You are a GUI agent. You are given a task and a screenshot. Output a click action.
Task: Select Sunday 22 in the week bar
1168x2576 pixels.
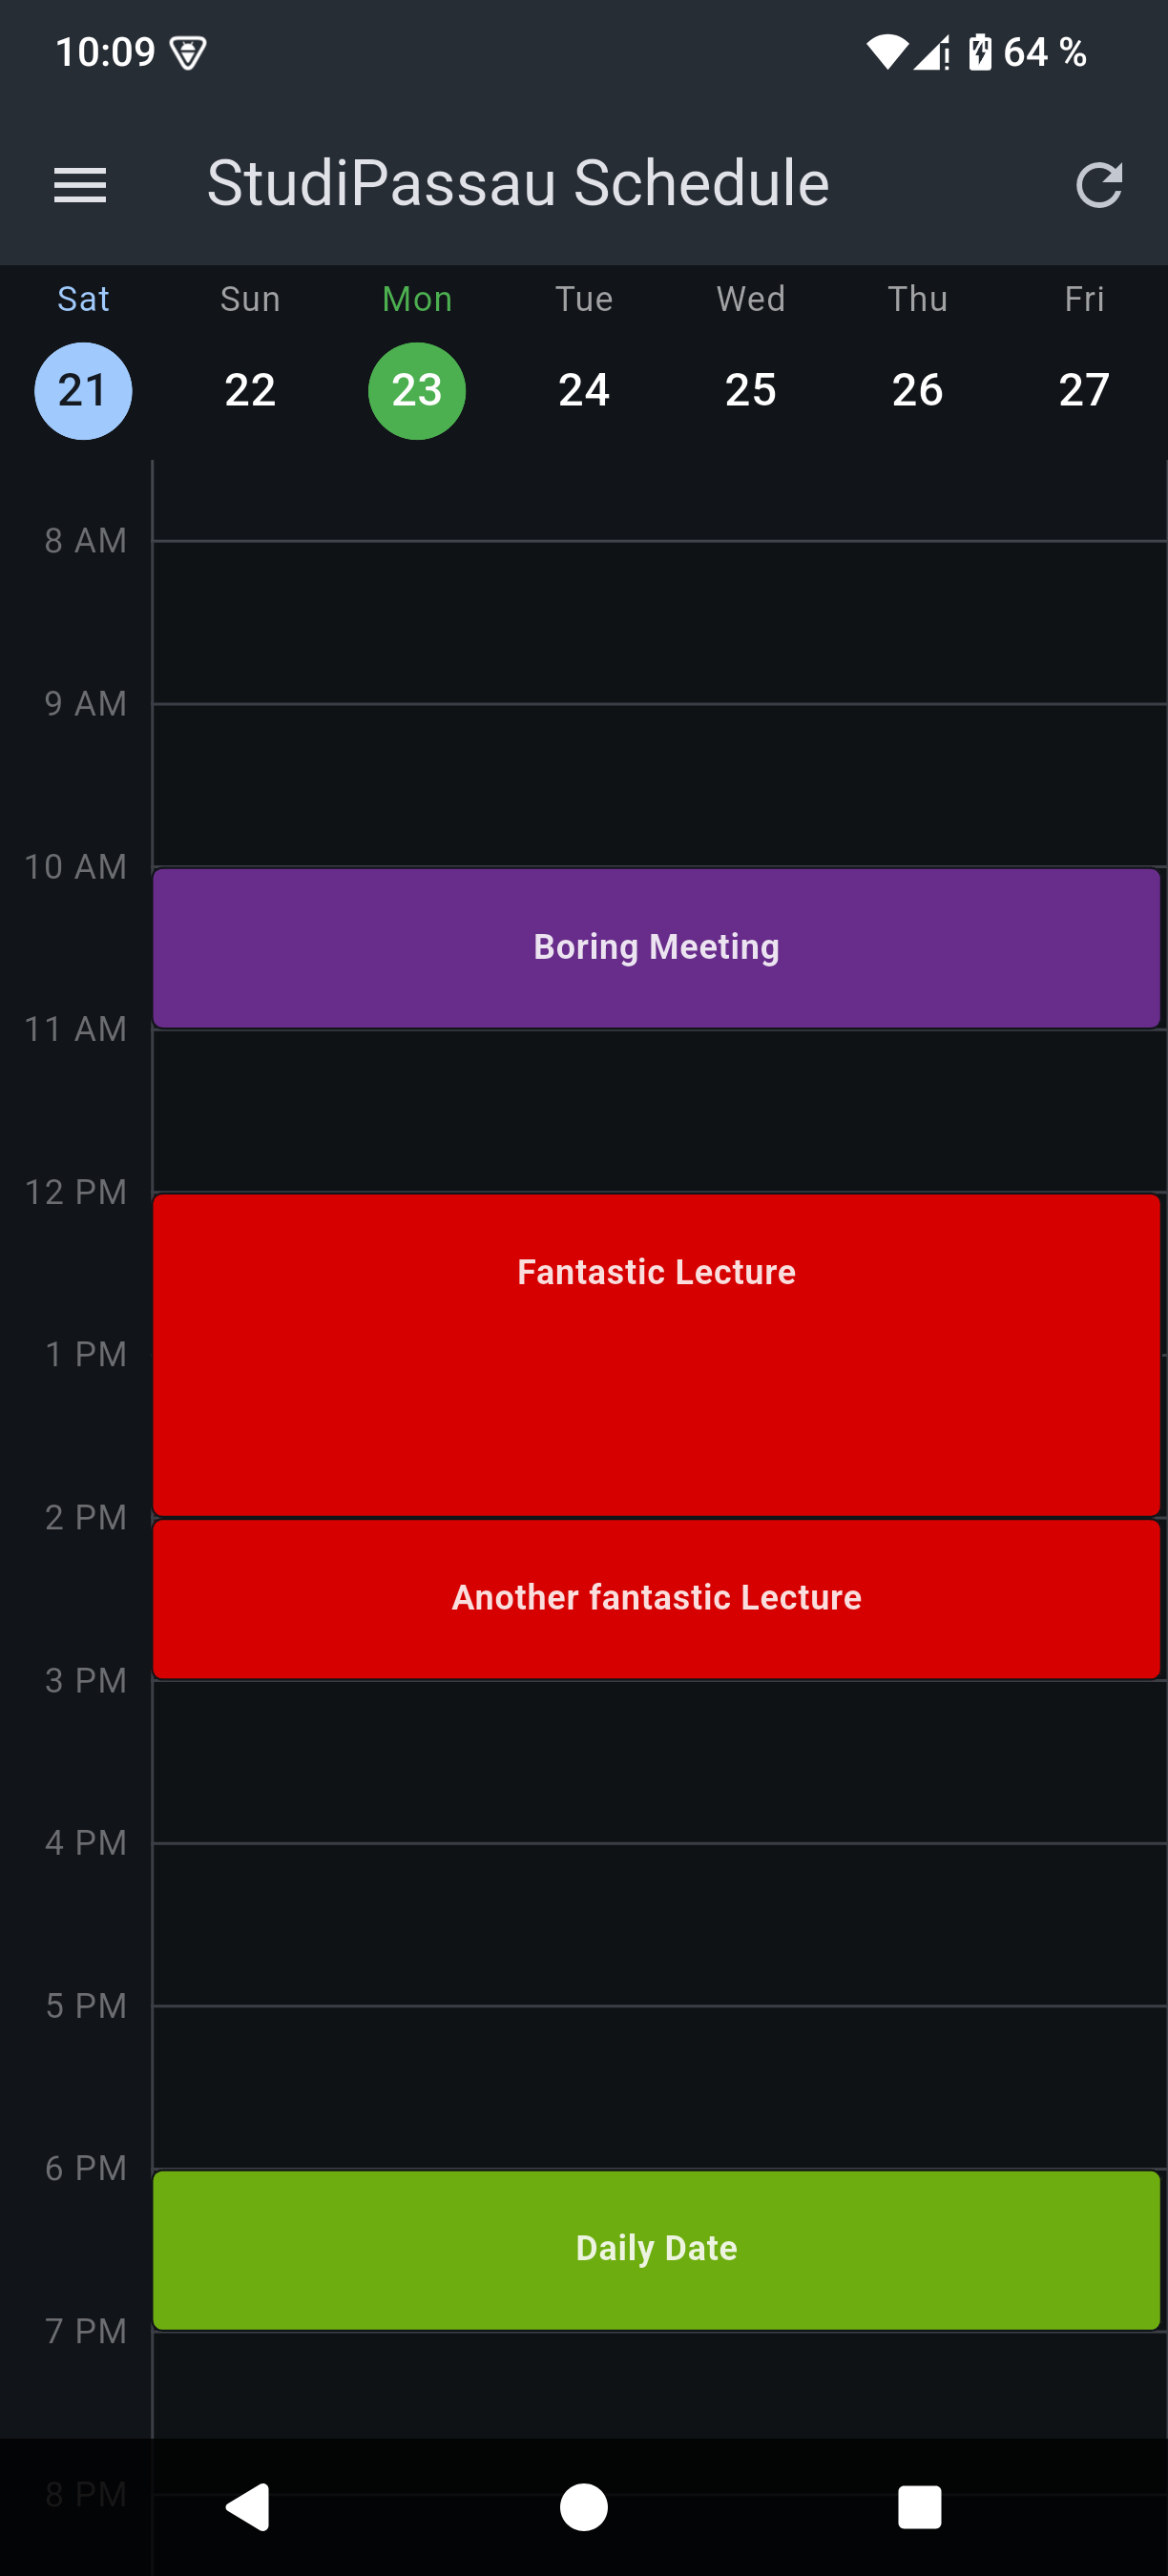point(250,390)
